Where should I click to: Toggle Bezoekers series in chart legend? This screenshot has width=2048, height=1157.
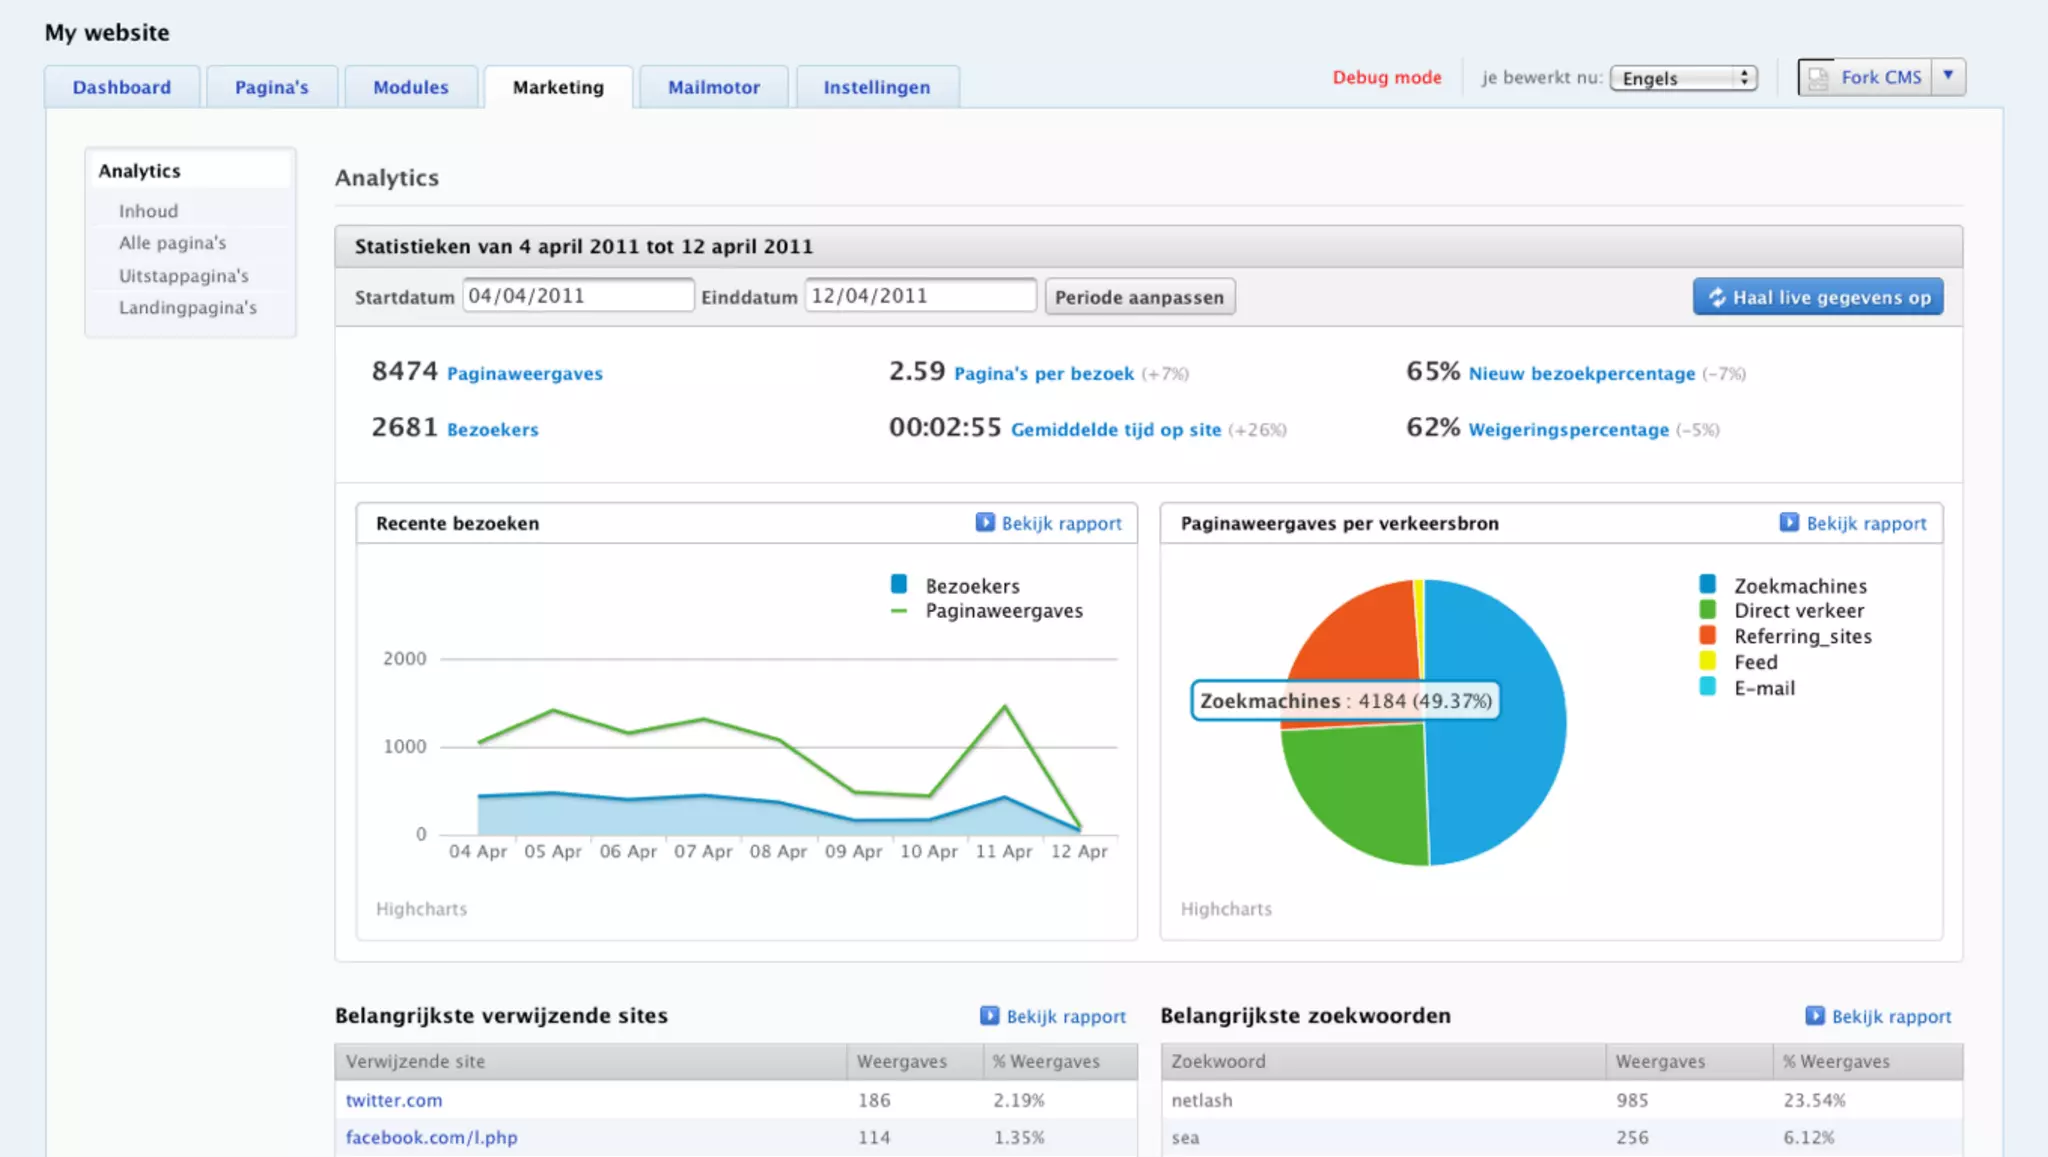pyautogui.click(x=971, y=586)
